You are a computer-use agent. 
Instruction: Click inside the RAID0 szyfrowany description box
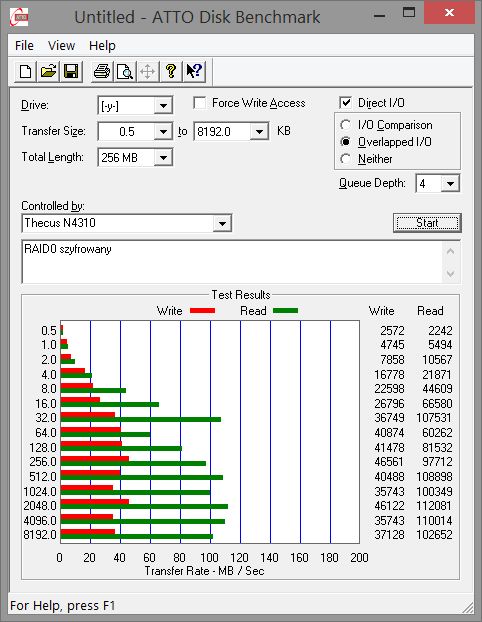[232, 262]
